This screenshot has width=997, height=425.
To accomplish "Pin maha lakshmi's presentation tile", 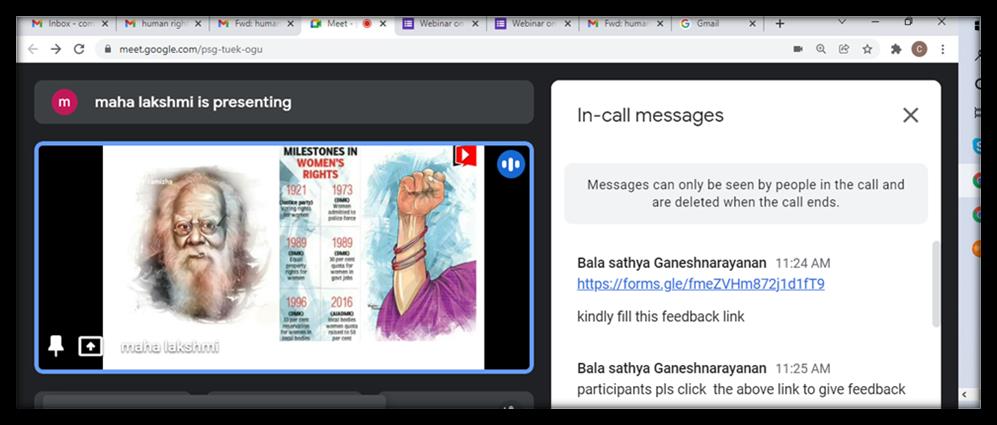I will click(56, 346).
